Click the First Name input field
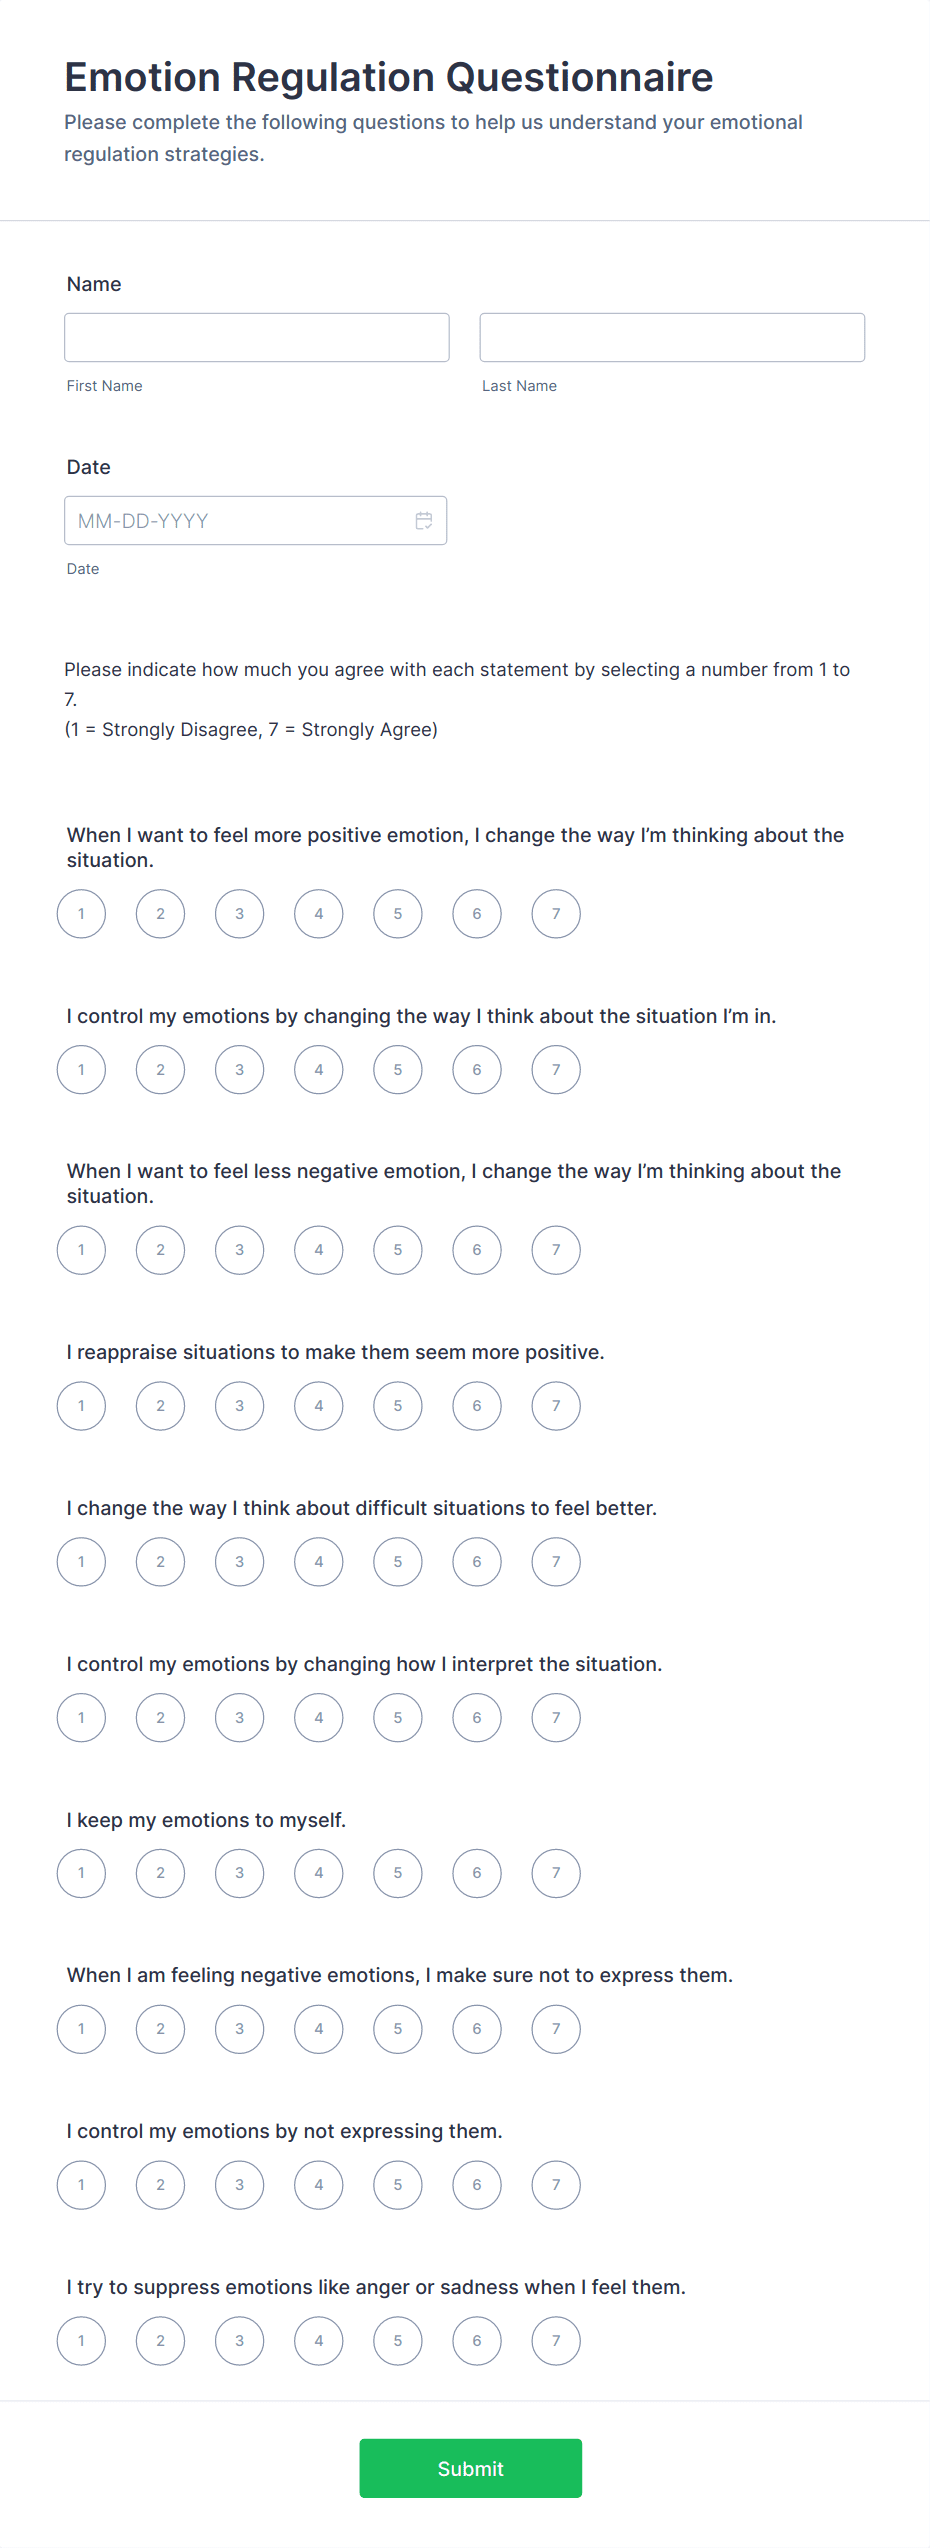930x2548 pixels. pos(256,337)
